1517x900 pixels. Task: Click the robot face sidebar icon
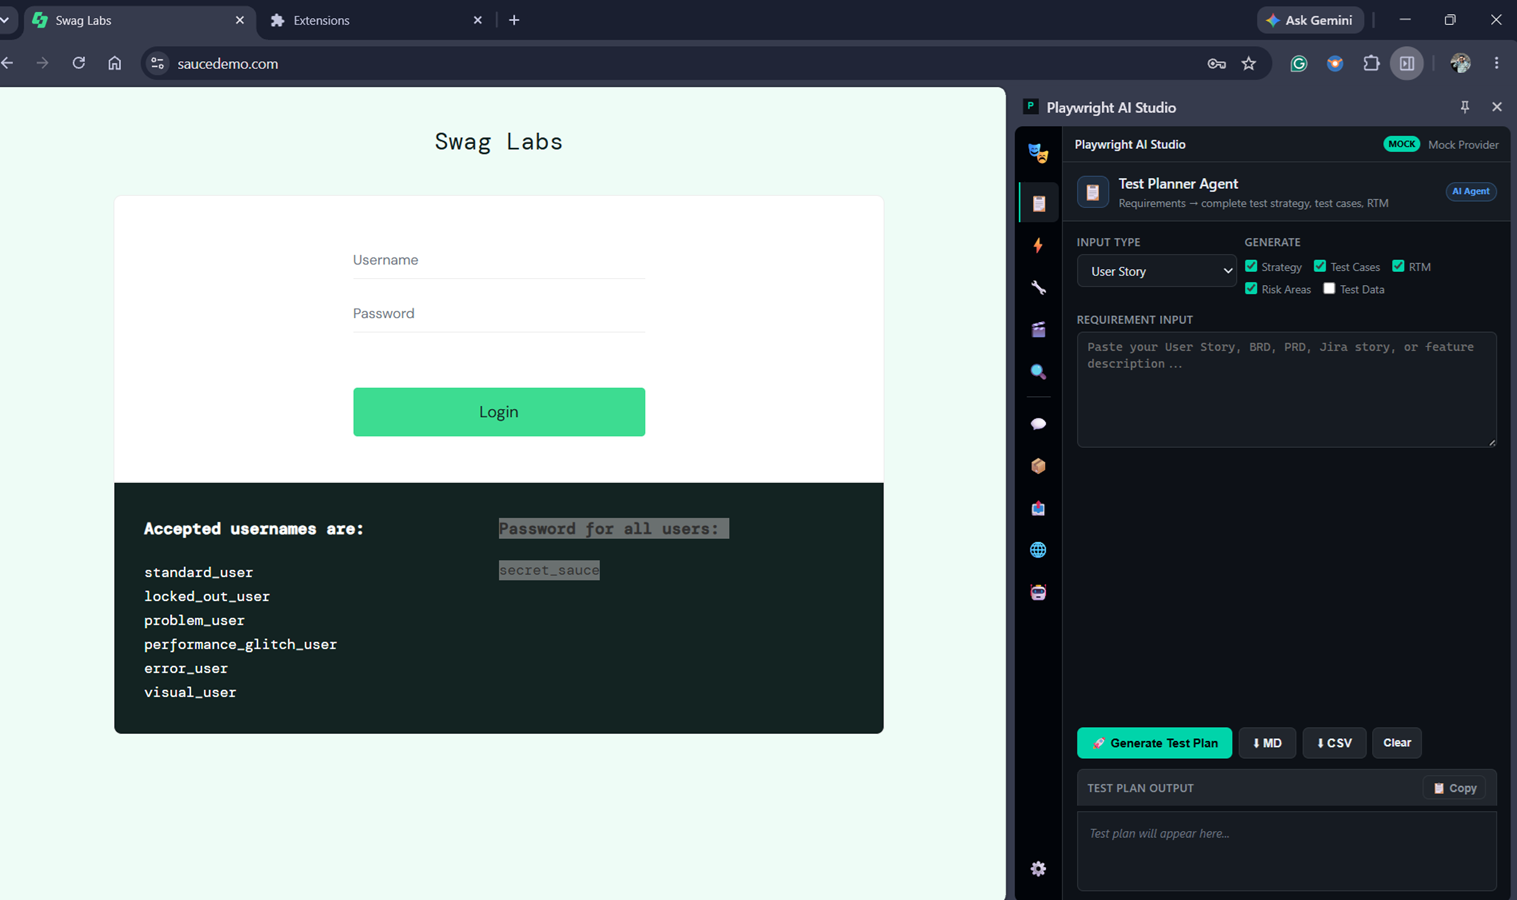coord(1039,592)
